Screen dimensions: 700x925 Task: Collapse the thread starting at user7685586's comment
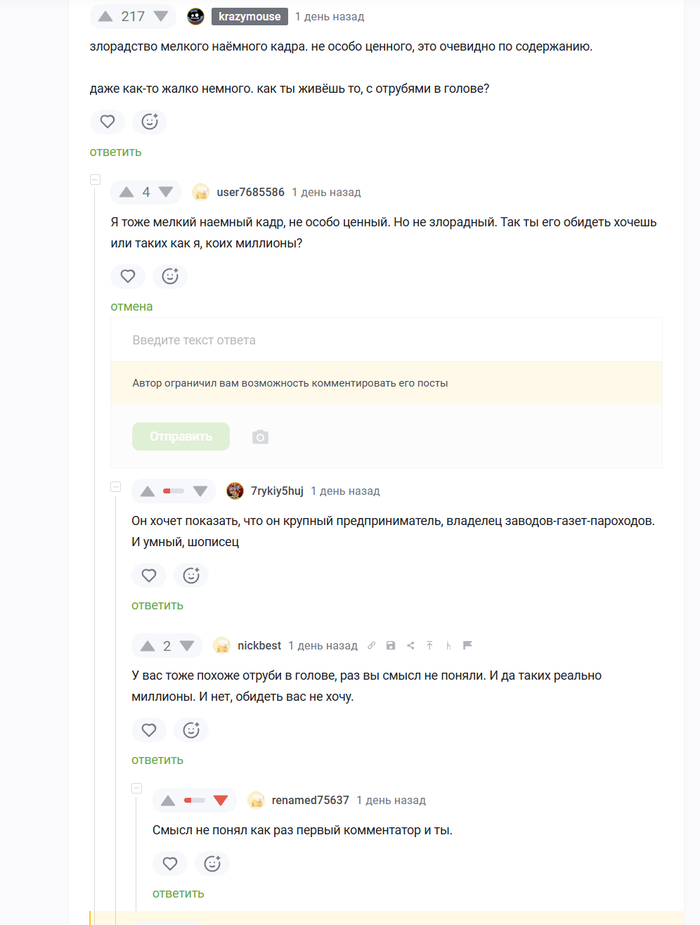pos(95,180)
